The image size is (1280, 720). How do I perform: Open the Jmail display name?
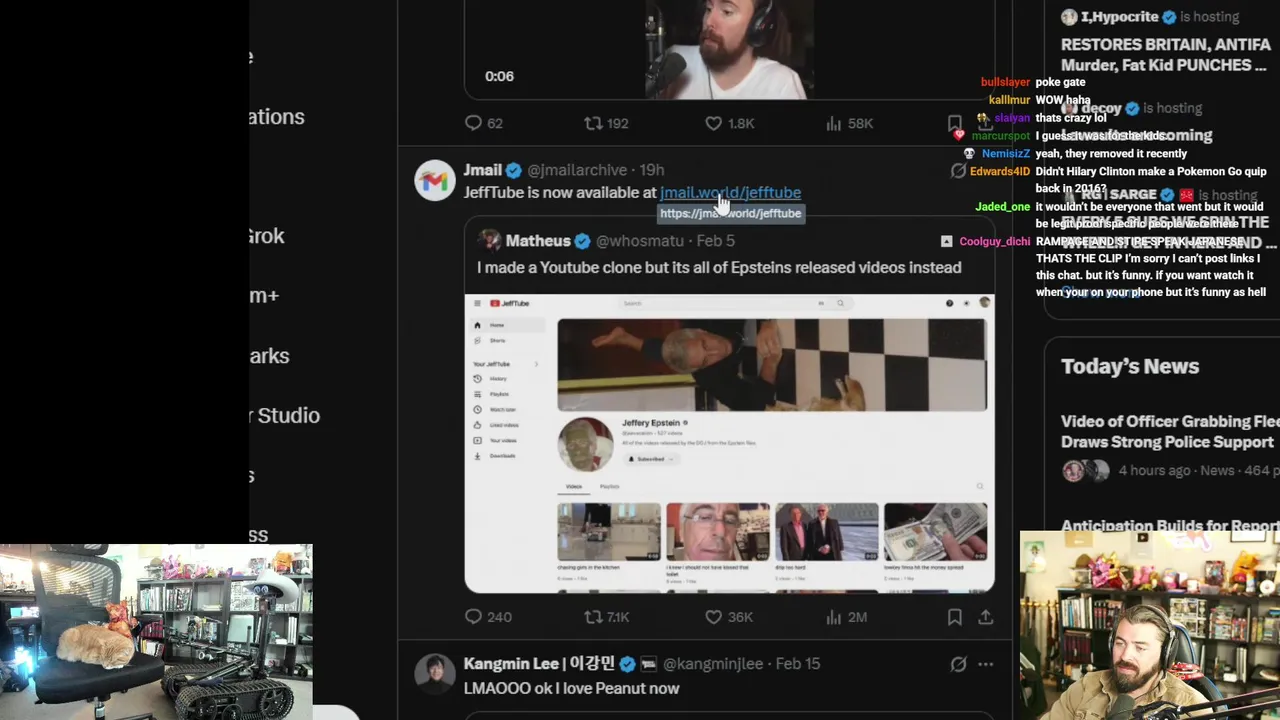click(482, 170)
